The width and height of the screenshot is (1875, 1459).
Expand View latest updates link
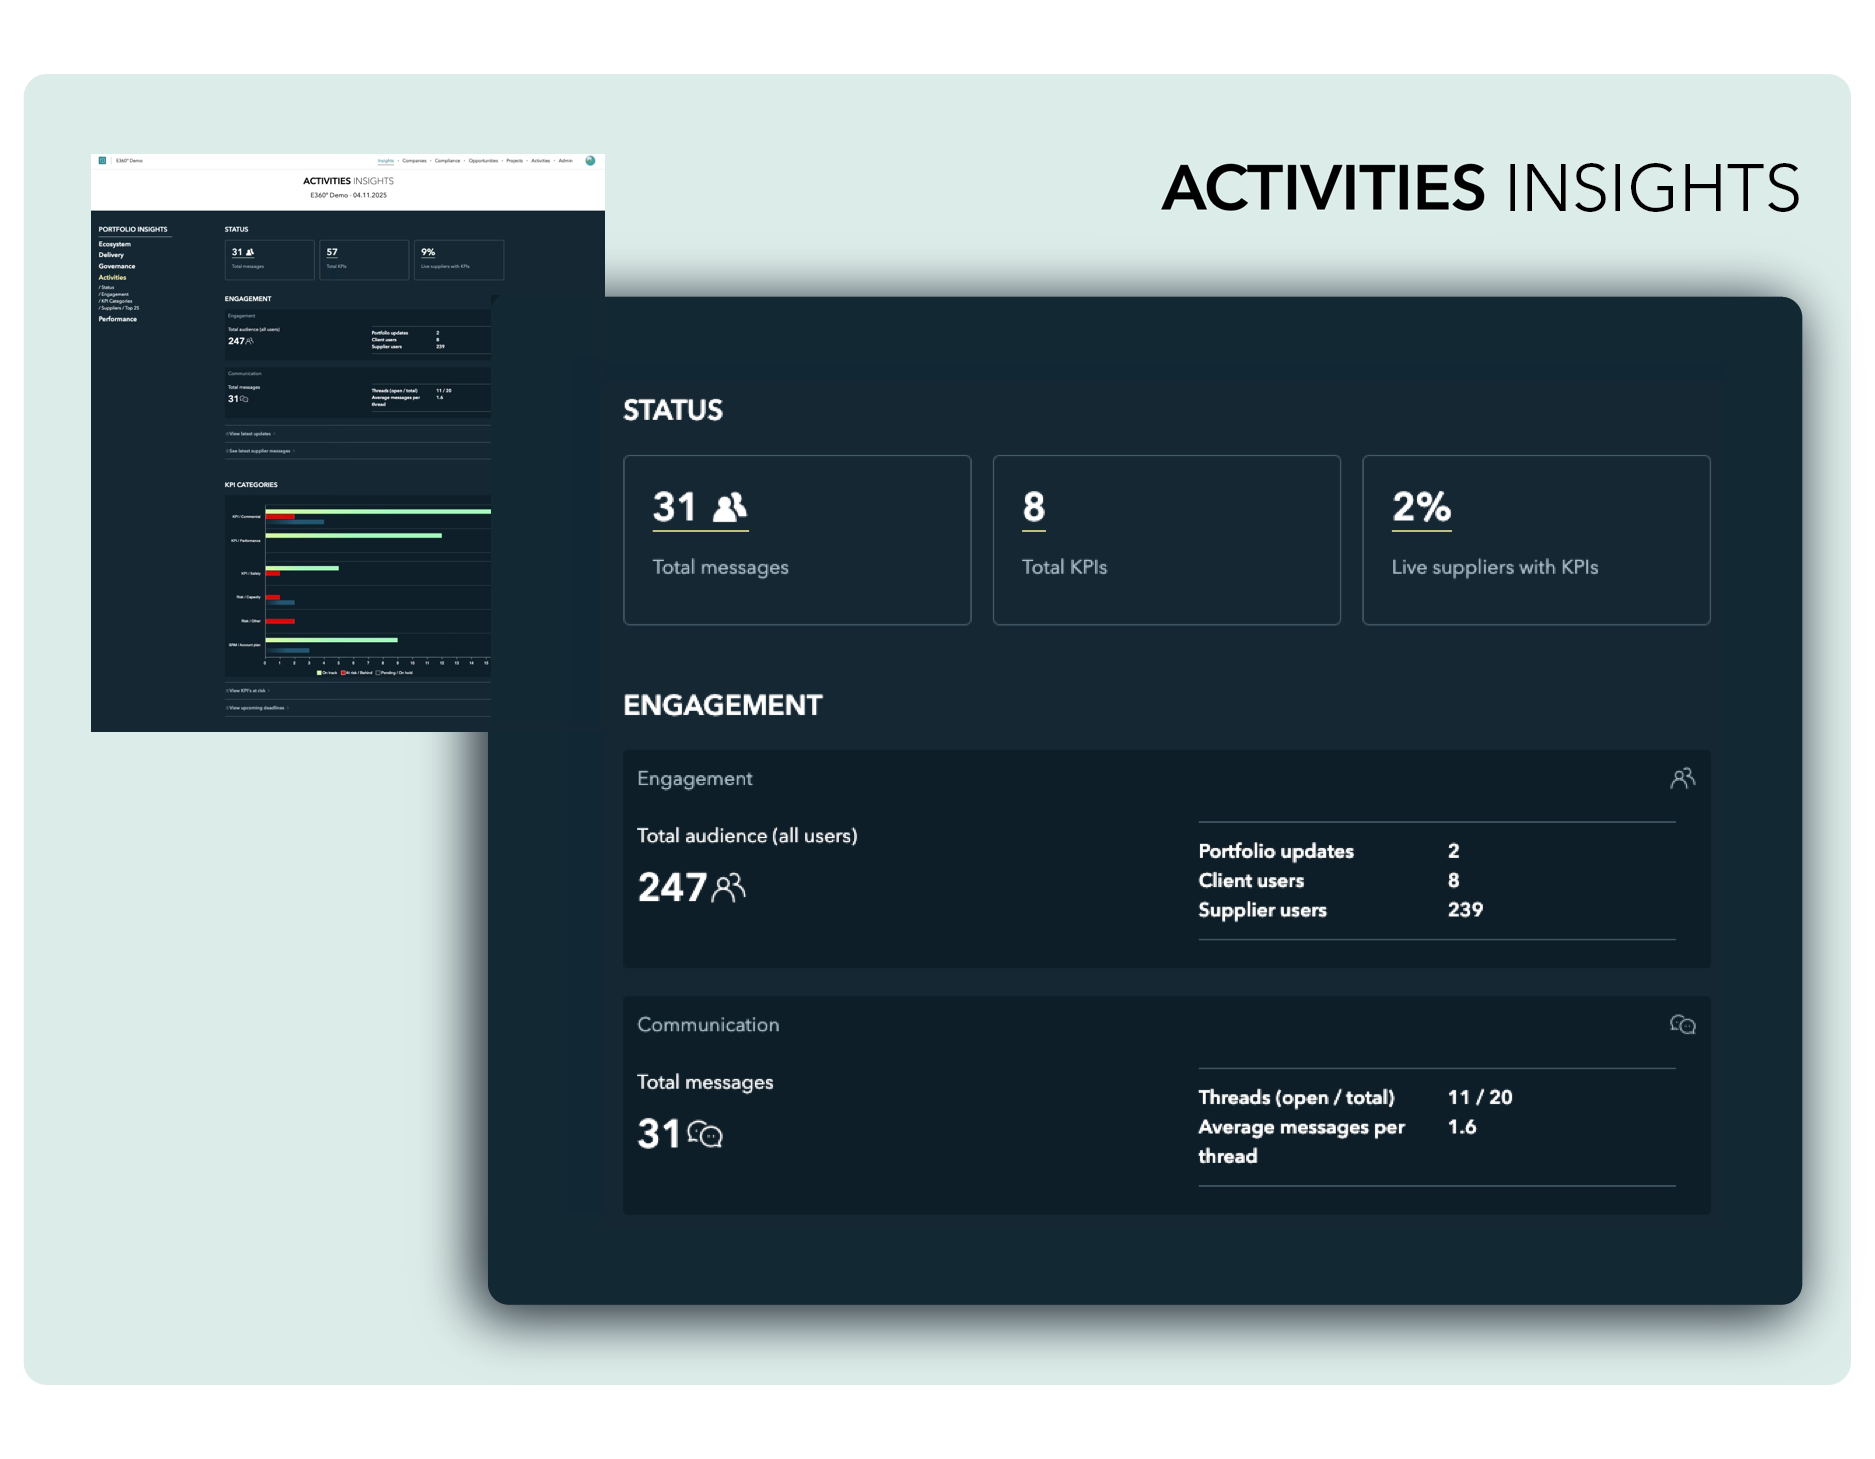[x=250, y=434]
